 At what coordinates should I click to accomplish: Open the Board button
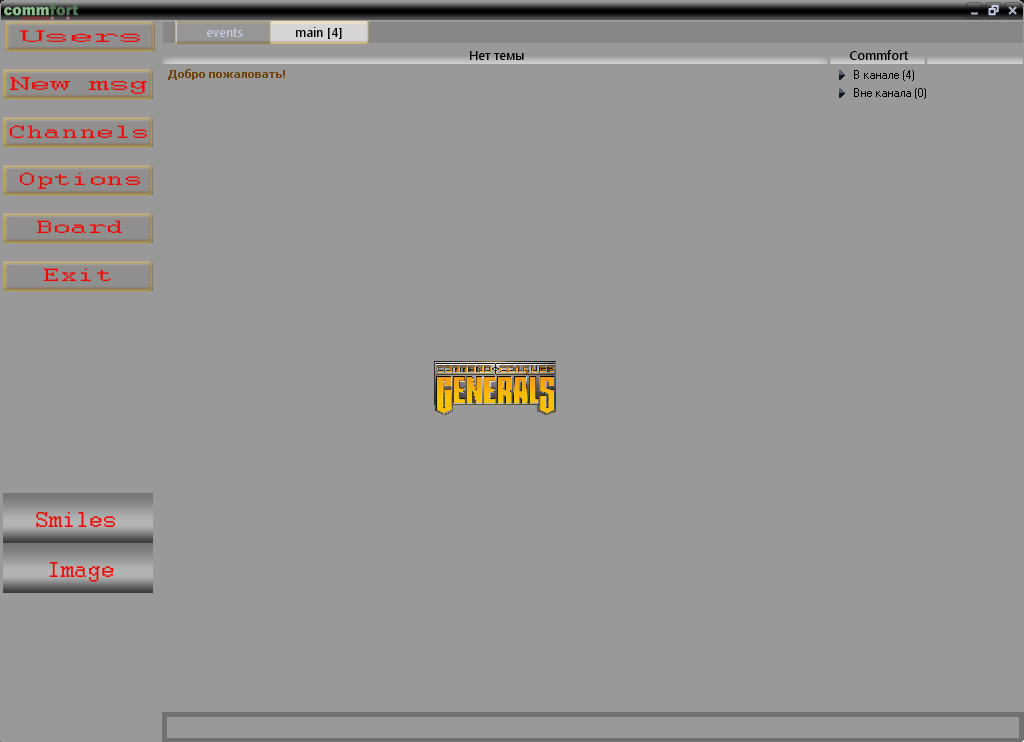78,227
